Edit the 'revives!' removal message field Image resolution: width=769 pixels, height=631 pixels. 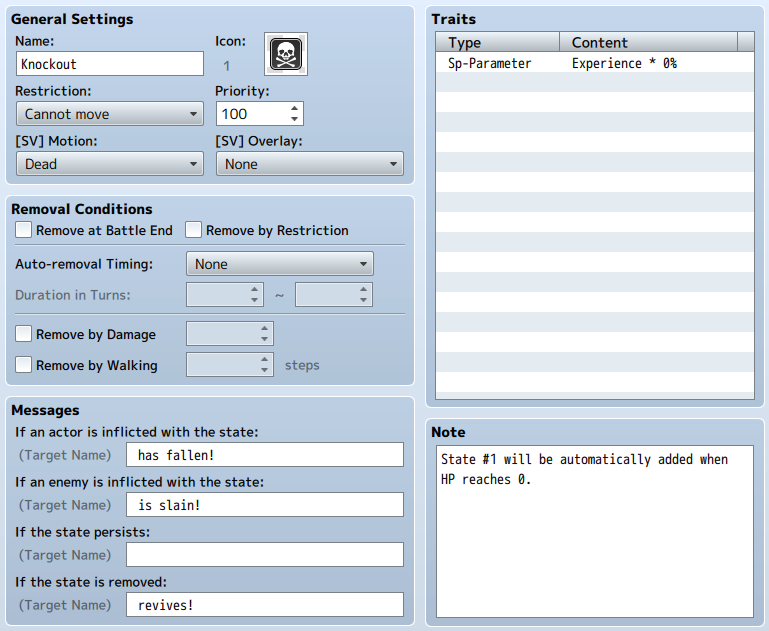(x=265, y=605)
